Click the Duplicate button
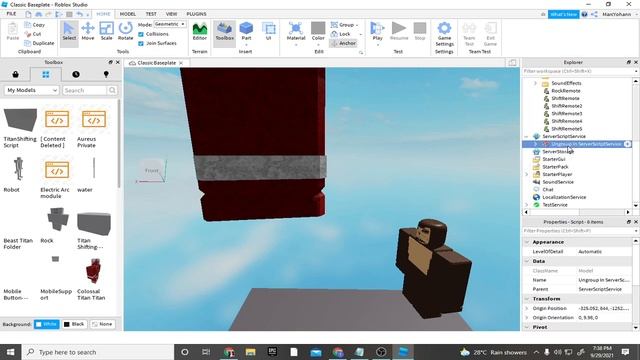This screenshot has width=640, height=360. [x=39, y=43]
